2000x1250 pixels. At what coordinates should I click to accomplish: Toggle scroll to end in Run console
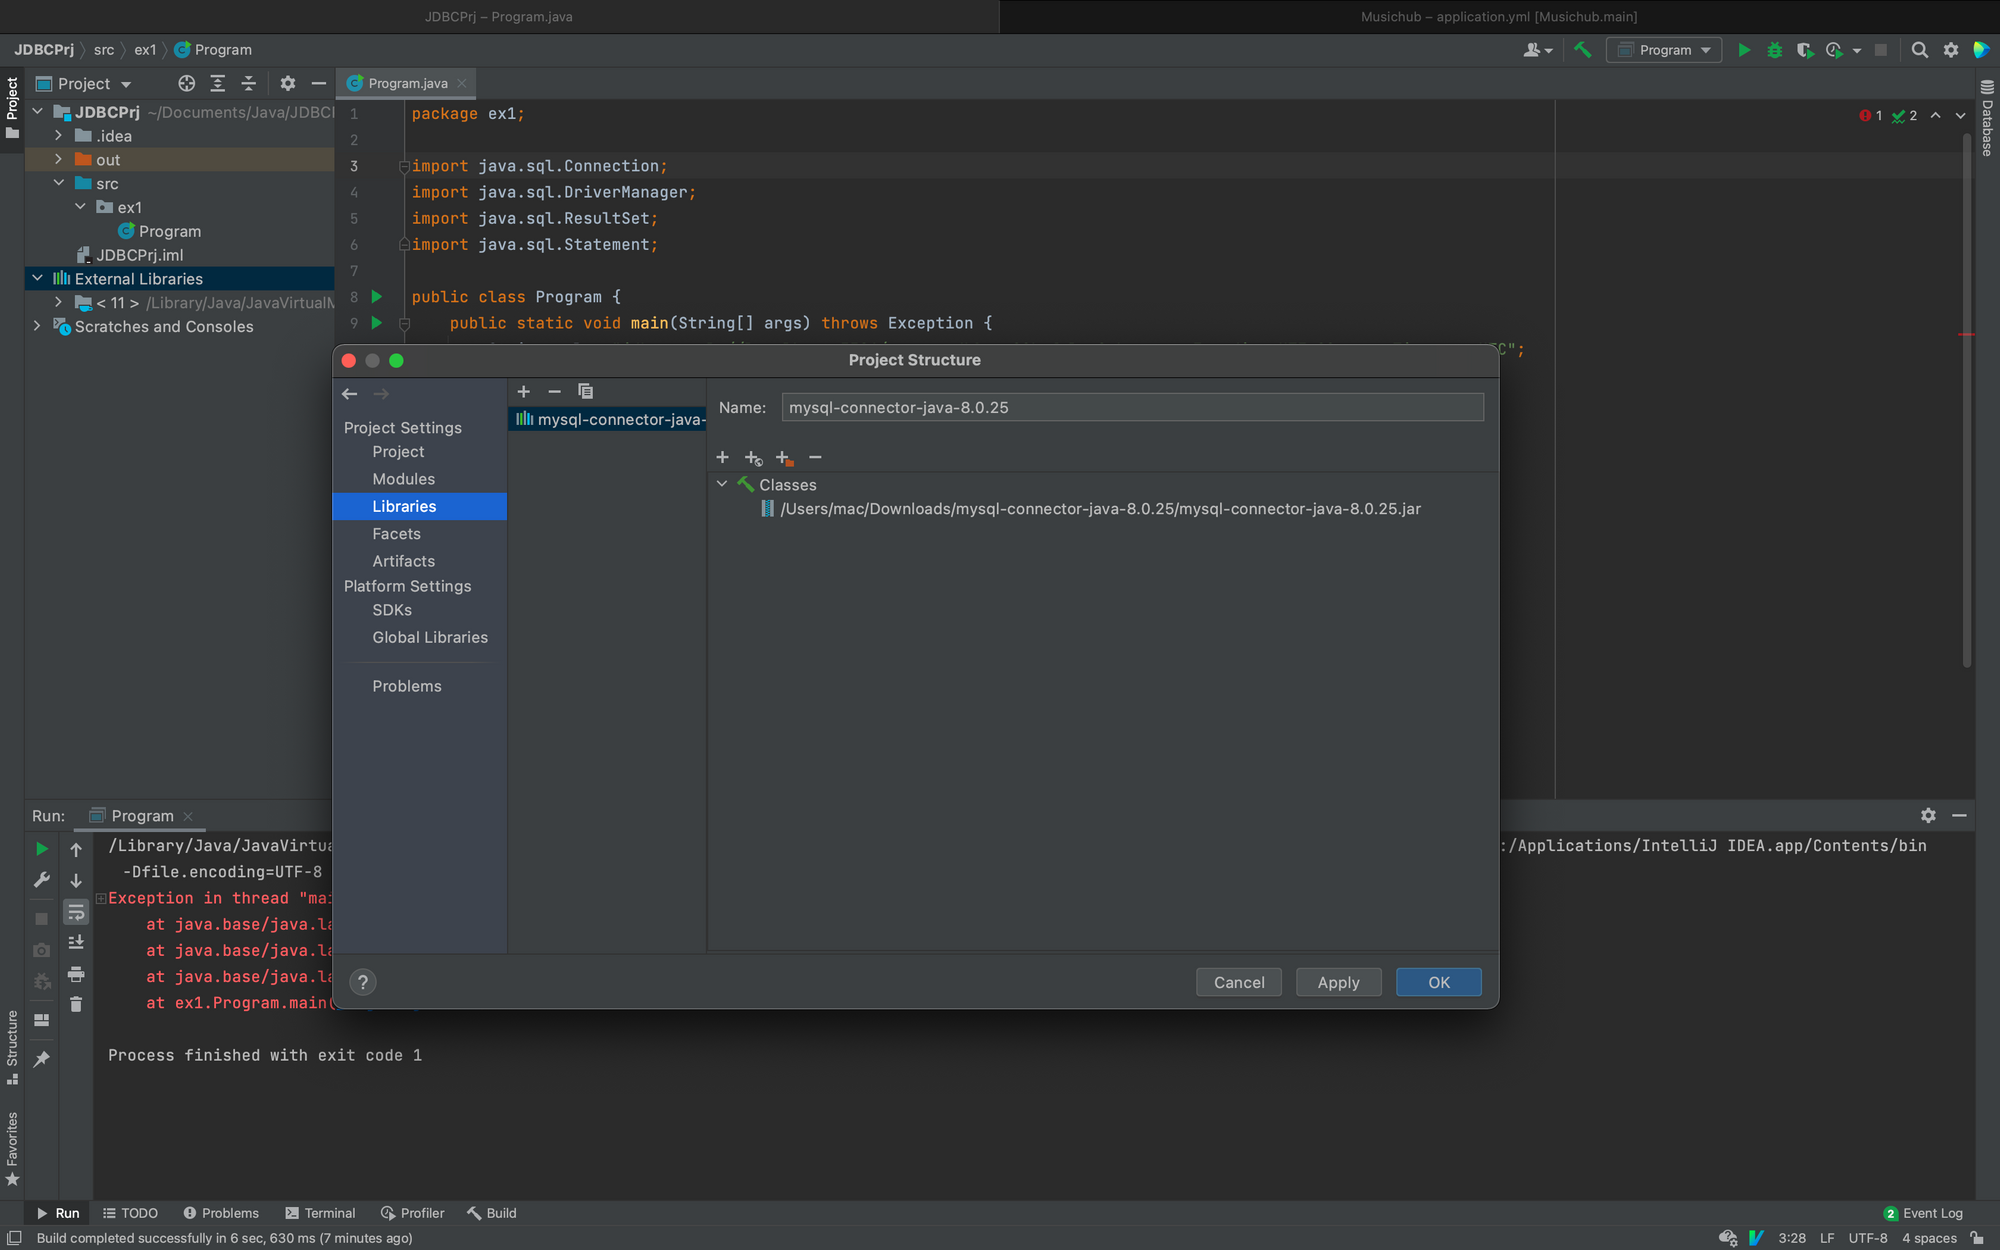tap(76, 942)
